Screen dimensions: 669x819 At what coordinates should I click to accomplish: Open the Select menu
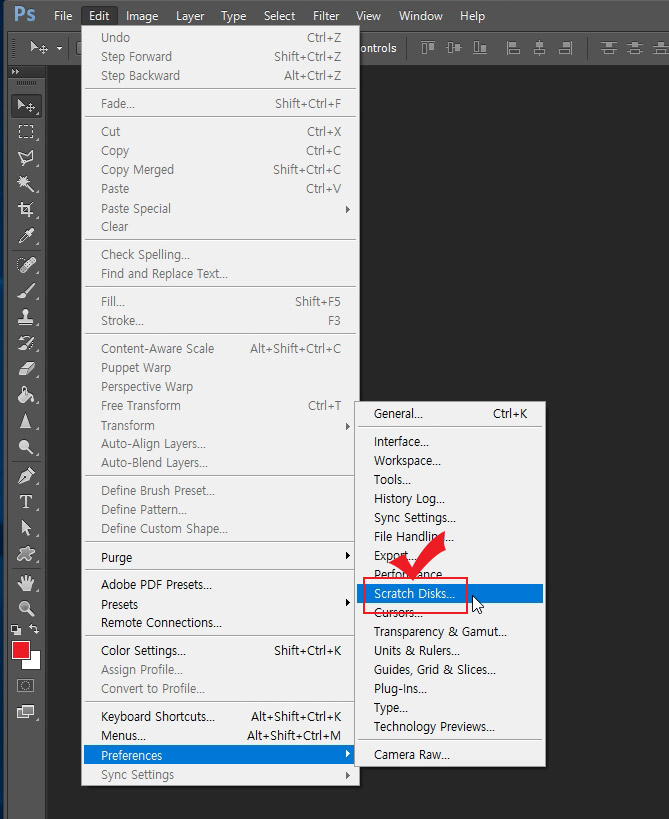279,16
